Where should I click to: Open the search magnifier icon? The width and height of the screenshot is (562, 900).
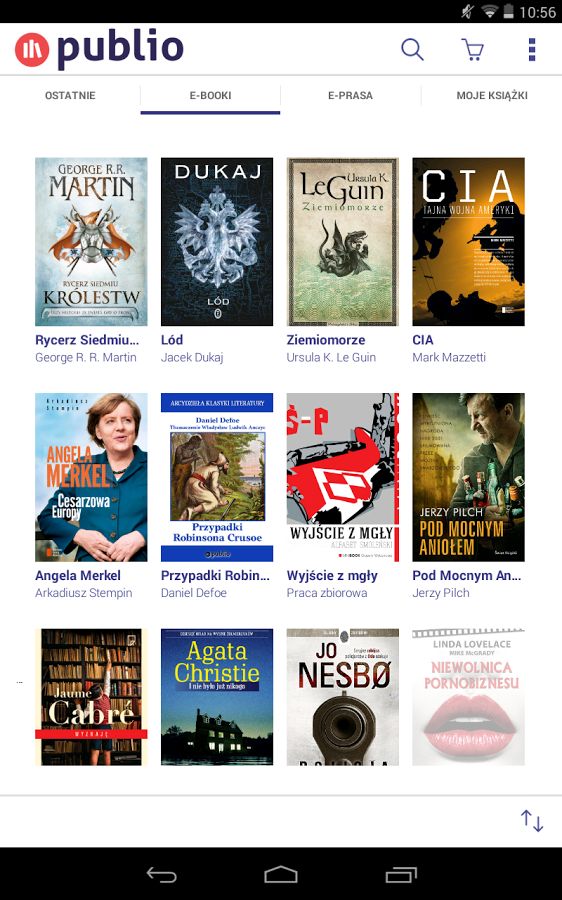[x=412, y=50]
